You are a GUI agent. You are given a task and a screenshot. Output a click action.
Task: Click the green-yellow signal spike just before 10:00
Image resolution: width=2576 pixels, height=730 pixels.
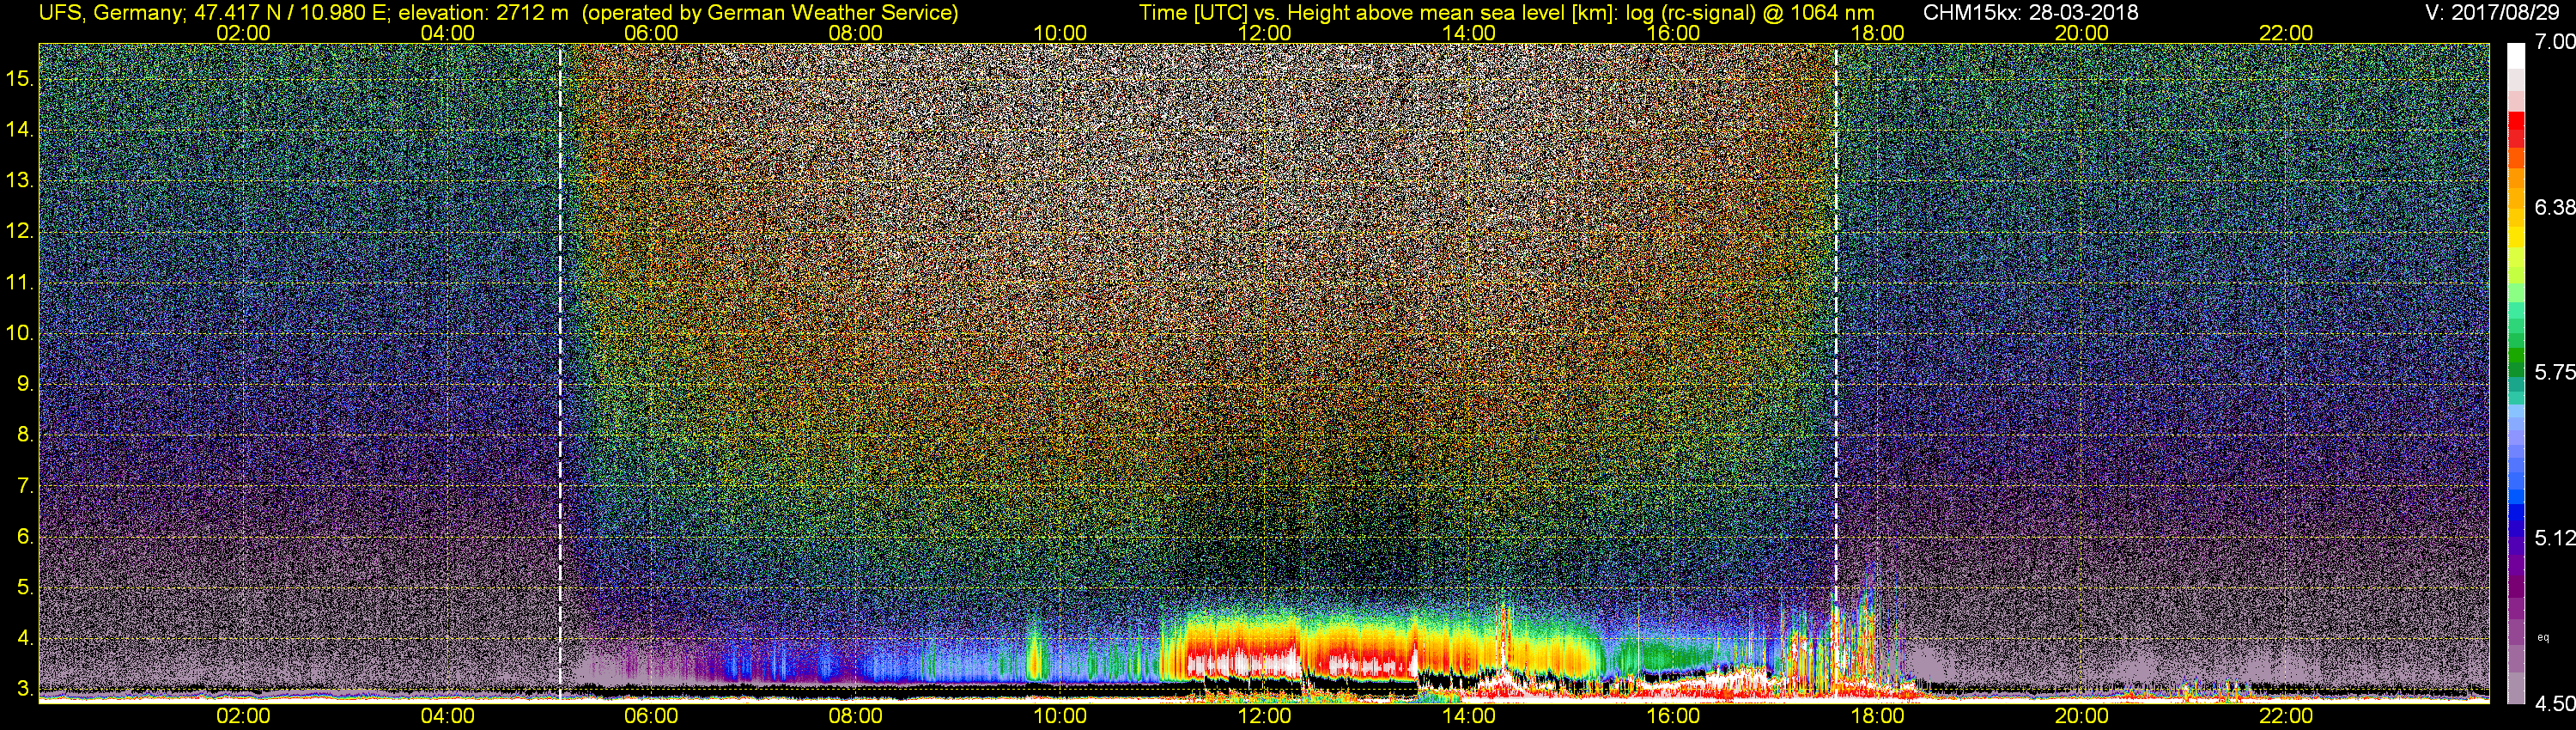(1034, 650)
